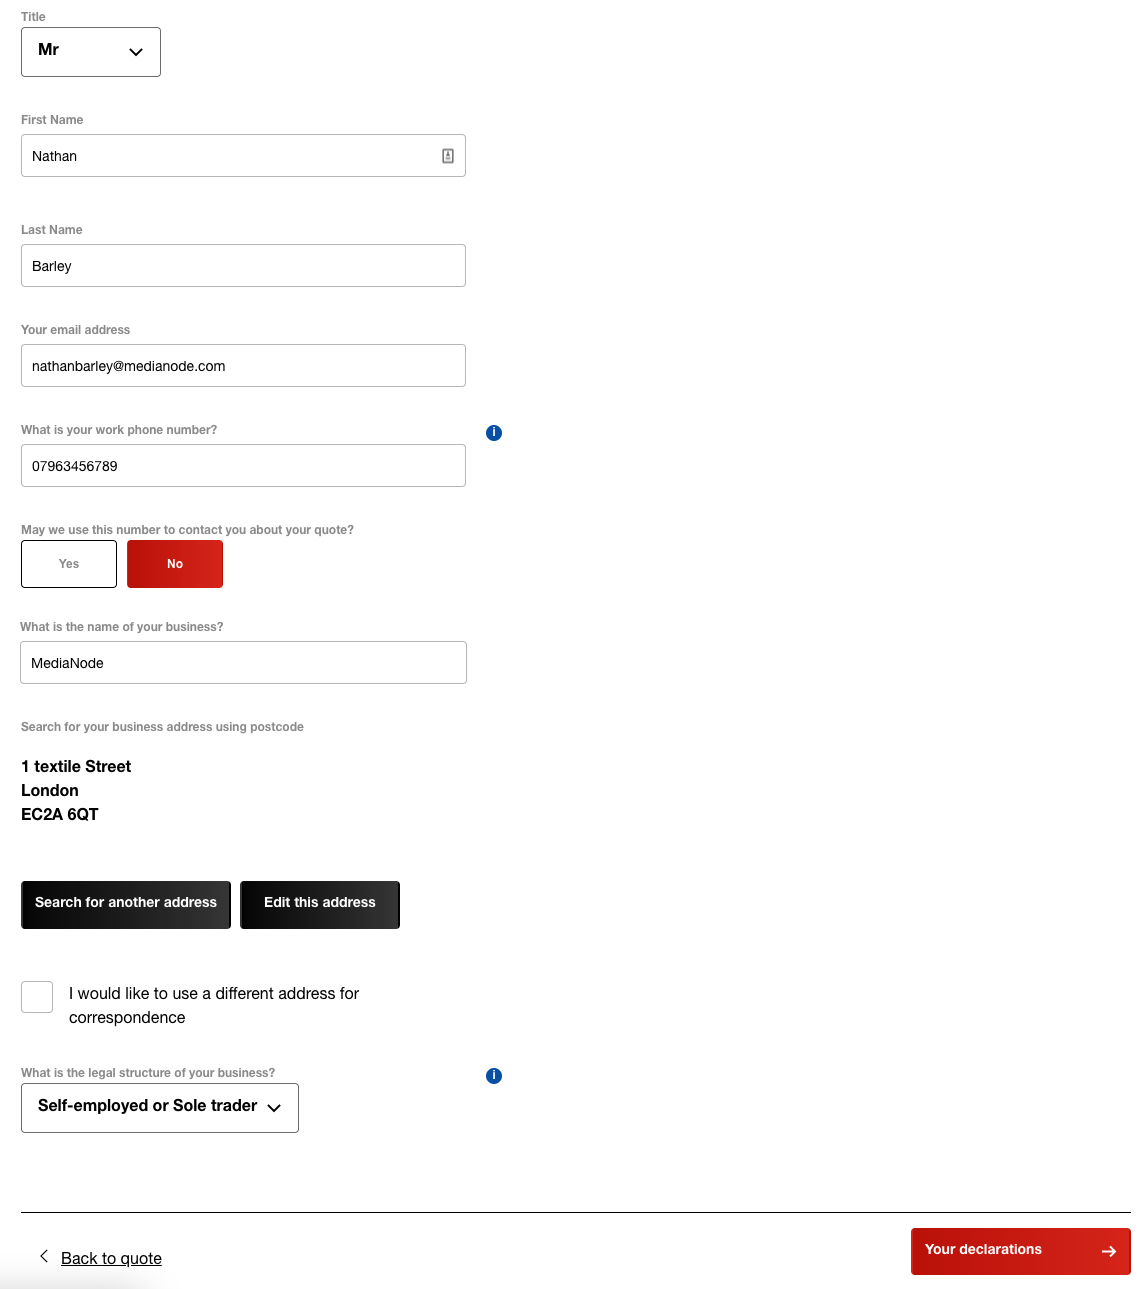The height and width of the screenshot is (1289, 1145).
Task: Click the business name field with MediaNode
Action: pyautogui.click(x=243, y=663)
